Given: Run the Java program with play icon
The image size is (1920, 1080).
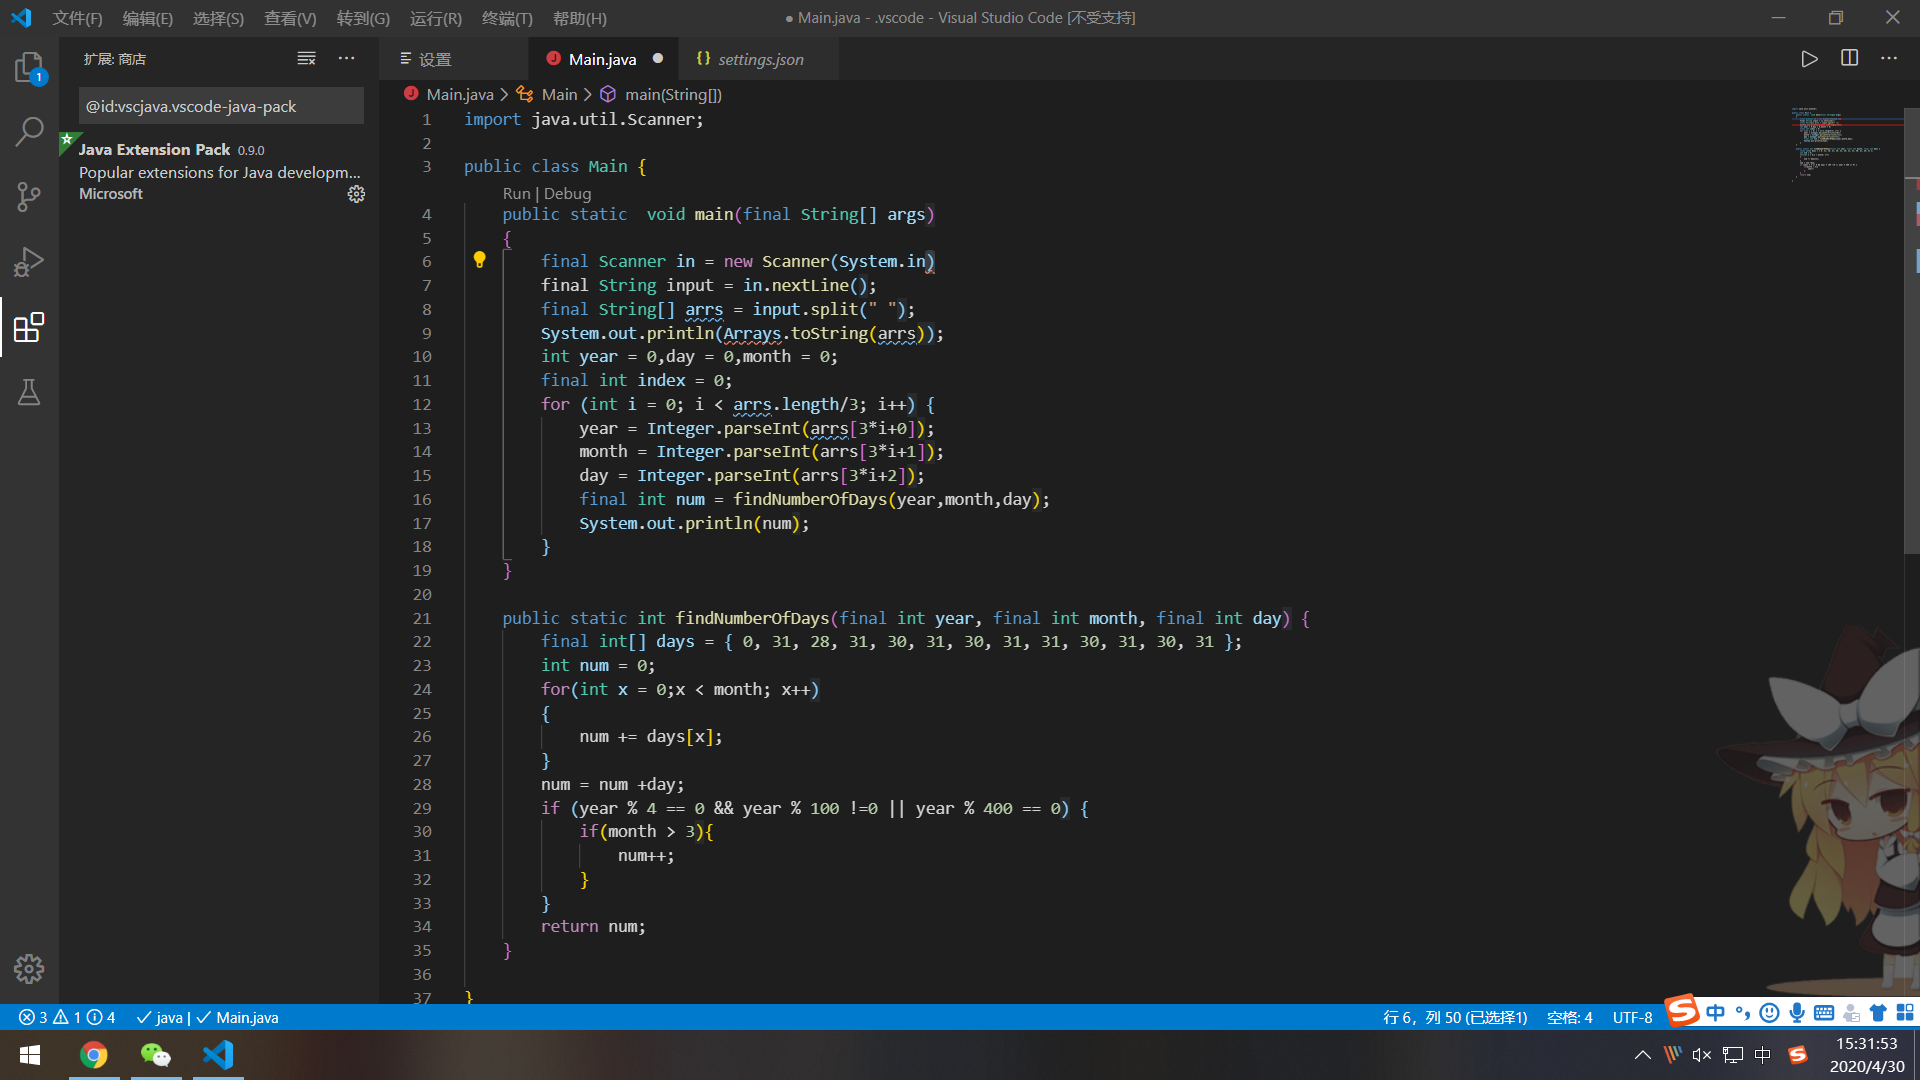Looking at the screenshot, I should point(1809,59).
